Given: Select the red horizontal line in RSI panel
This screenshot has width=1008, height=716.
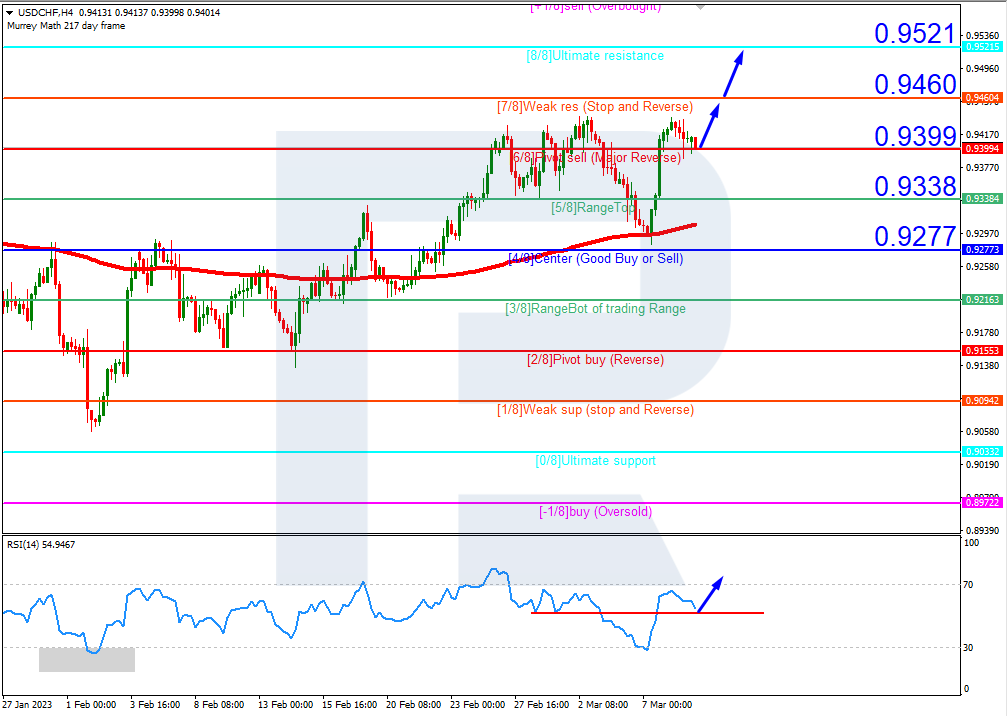Looking at the screenshot, I should (647, 613).
